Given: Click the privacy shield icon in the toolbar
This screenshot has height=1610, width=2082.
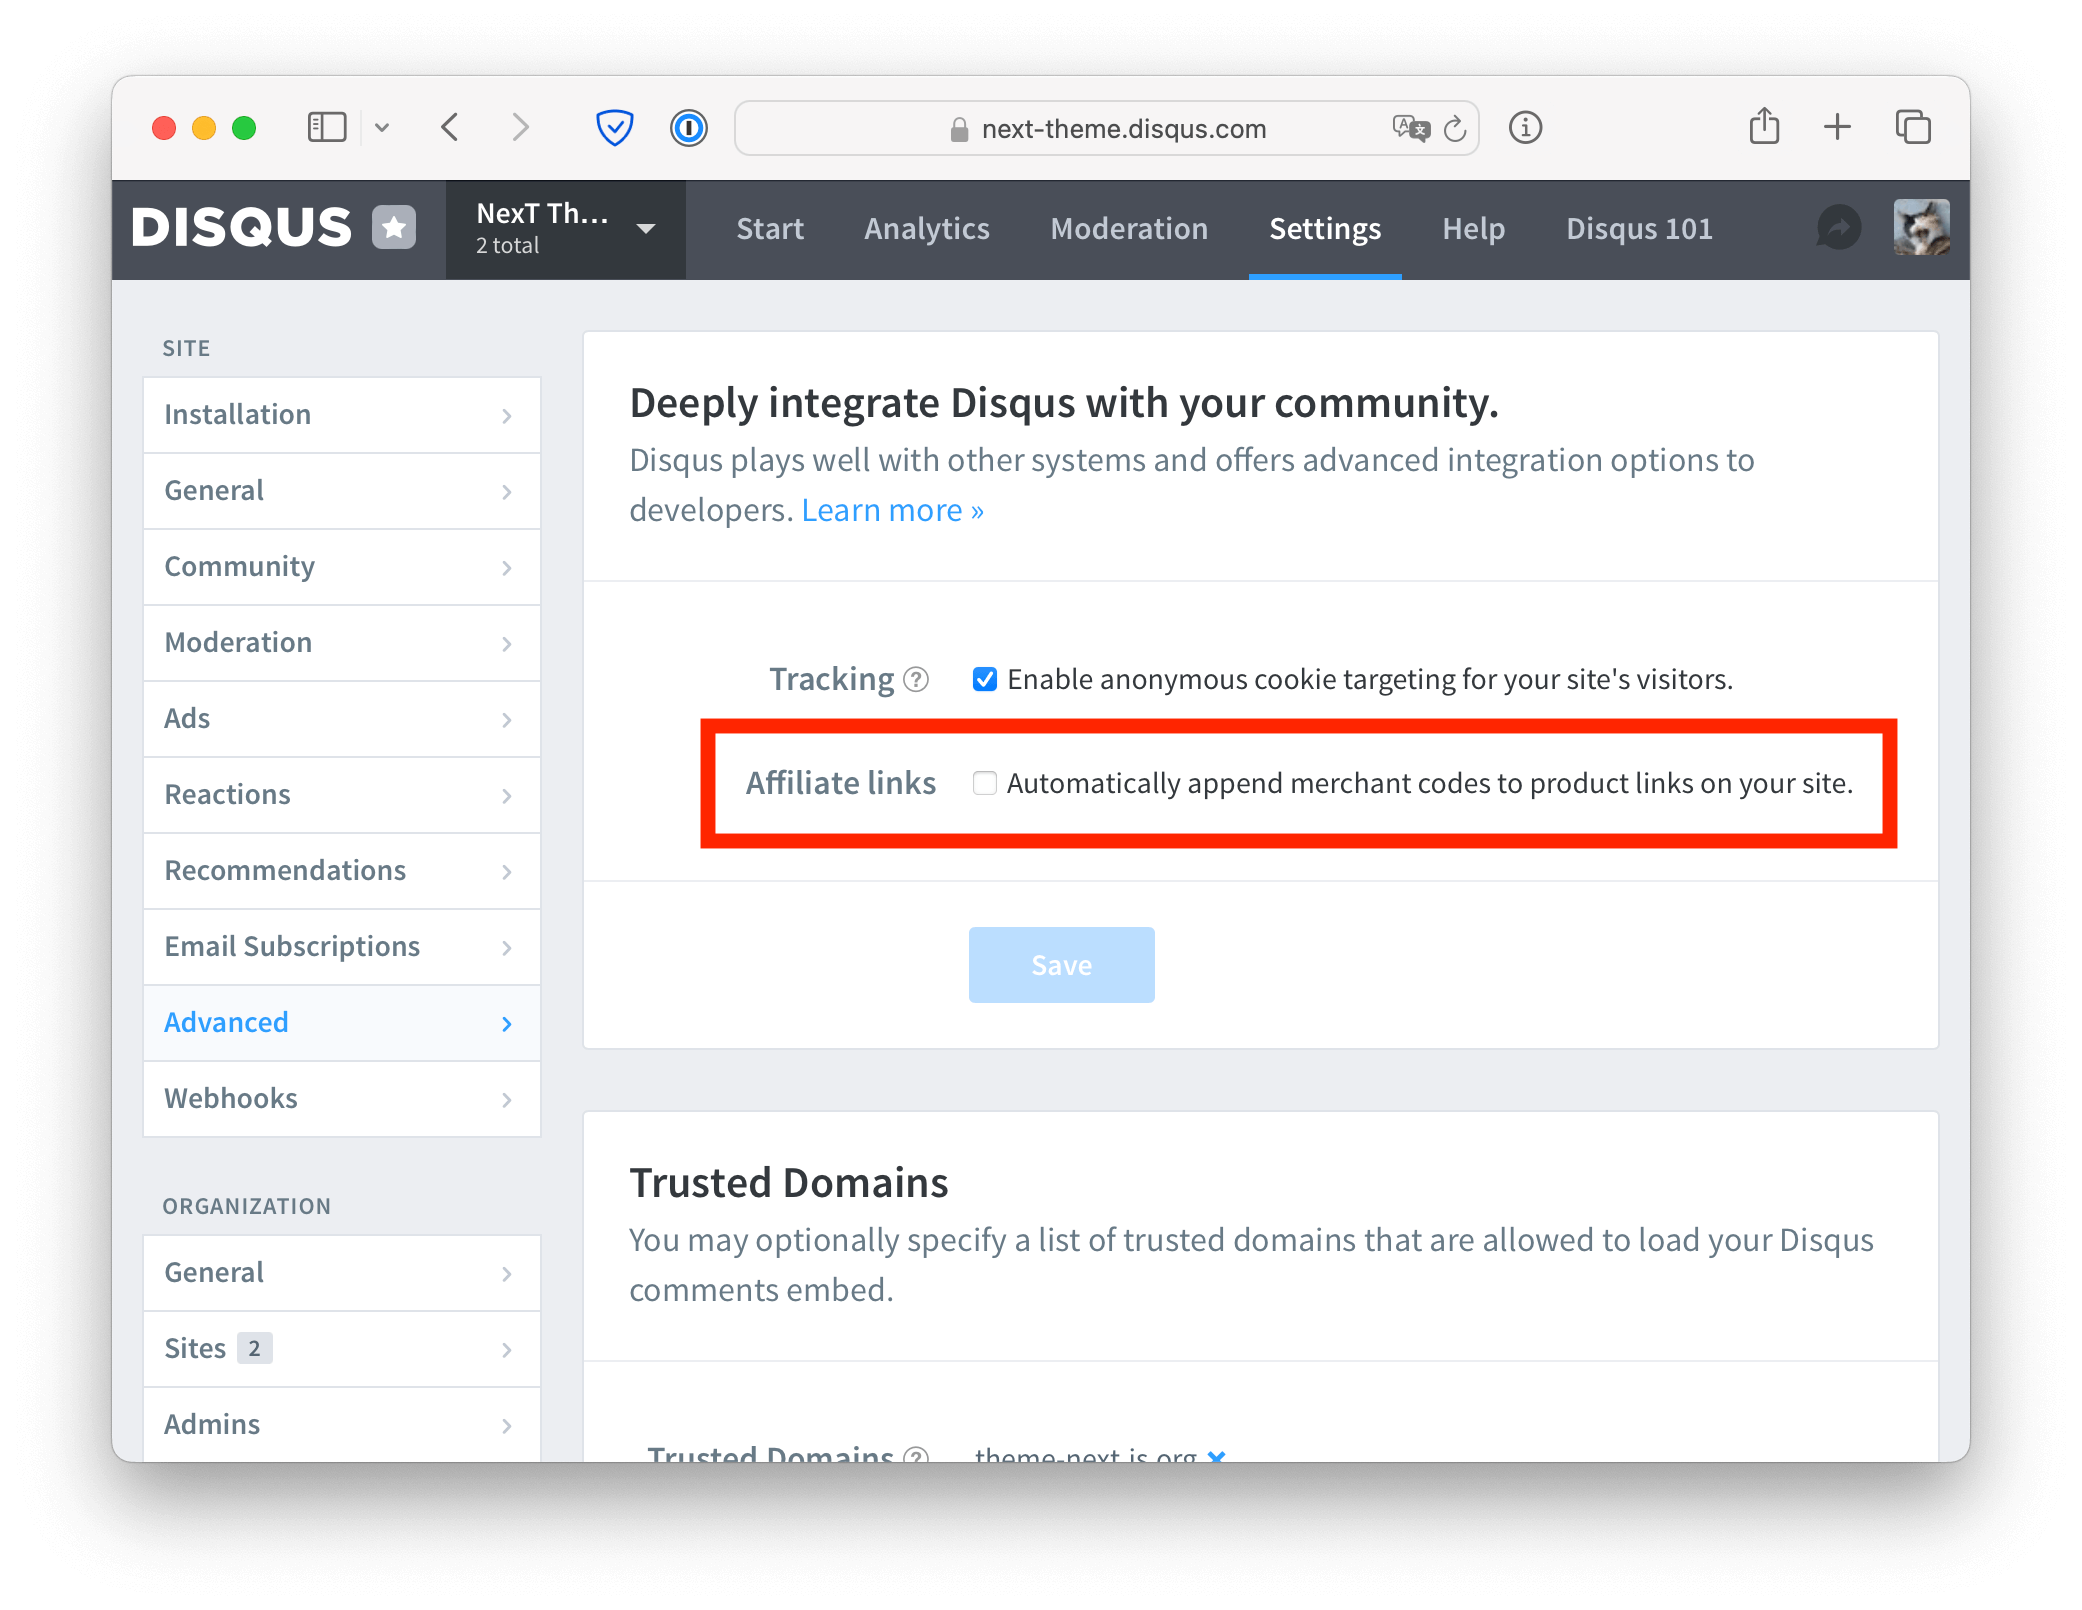Looking at the screenshot, I should 614,128.
